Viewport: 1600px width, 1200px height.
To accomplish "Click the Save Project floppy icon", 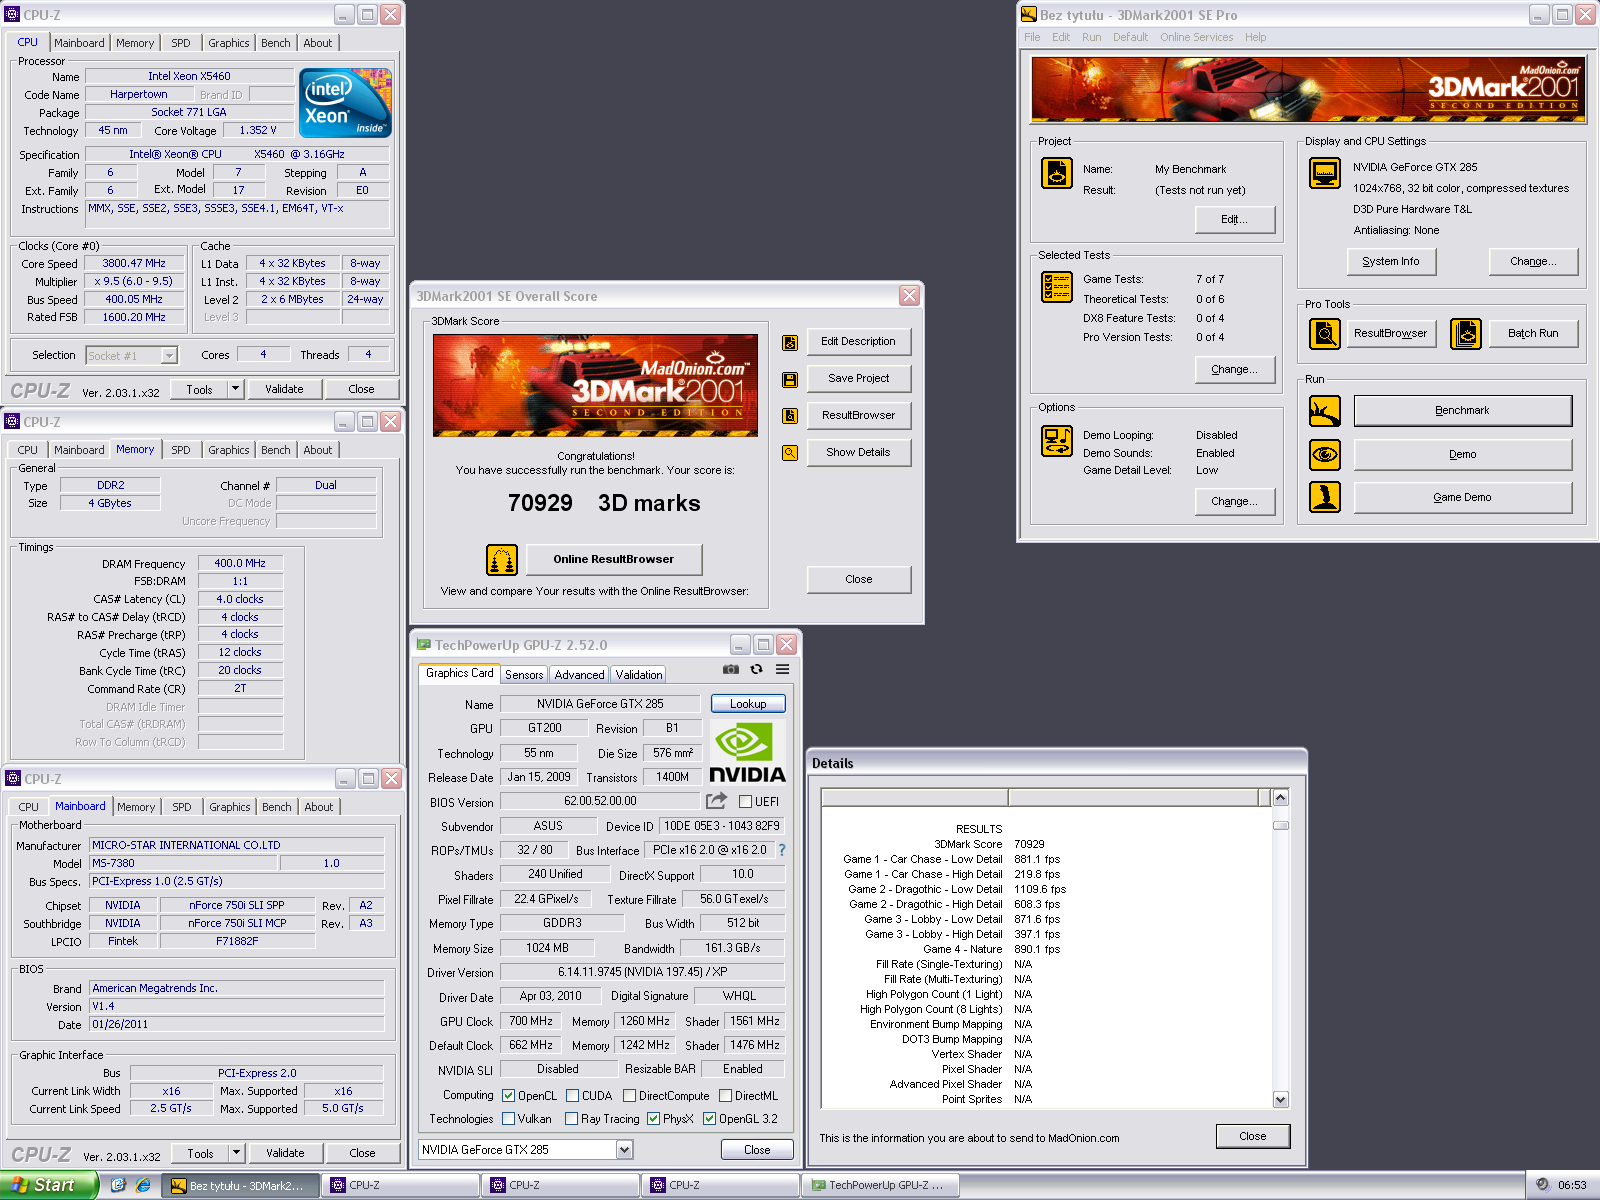I will click(x=790, y=379).
